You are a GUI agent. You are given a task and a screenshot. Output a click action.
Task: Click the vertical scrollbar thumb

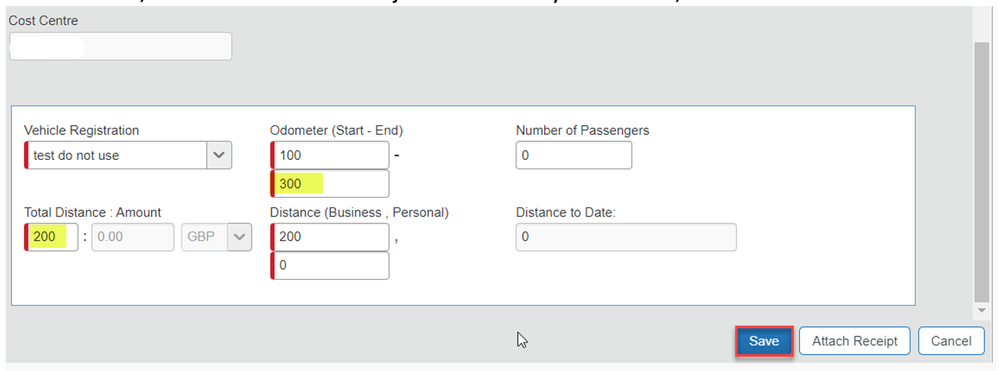[x=982, y=172]
